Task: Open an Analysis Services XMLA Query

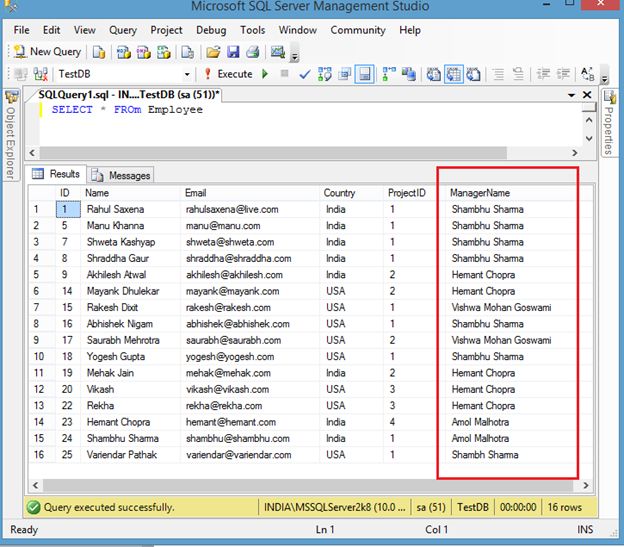Action: pyautogui.click(x=164, y=52)
